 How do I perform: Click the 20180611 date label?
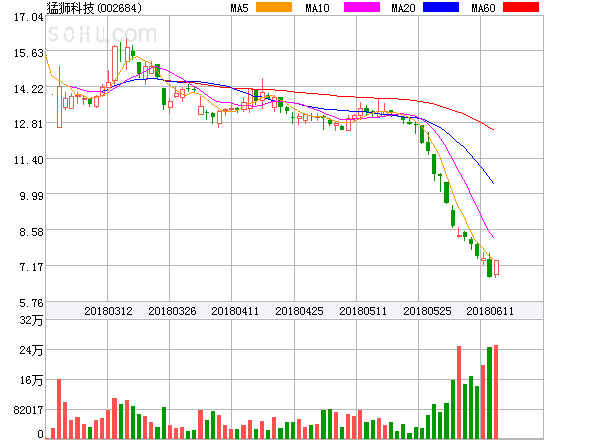coord(490,311)
